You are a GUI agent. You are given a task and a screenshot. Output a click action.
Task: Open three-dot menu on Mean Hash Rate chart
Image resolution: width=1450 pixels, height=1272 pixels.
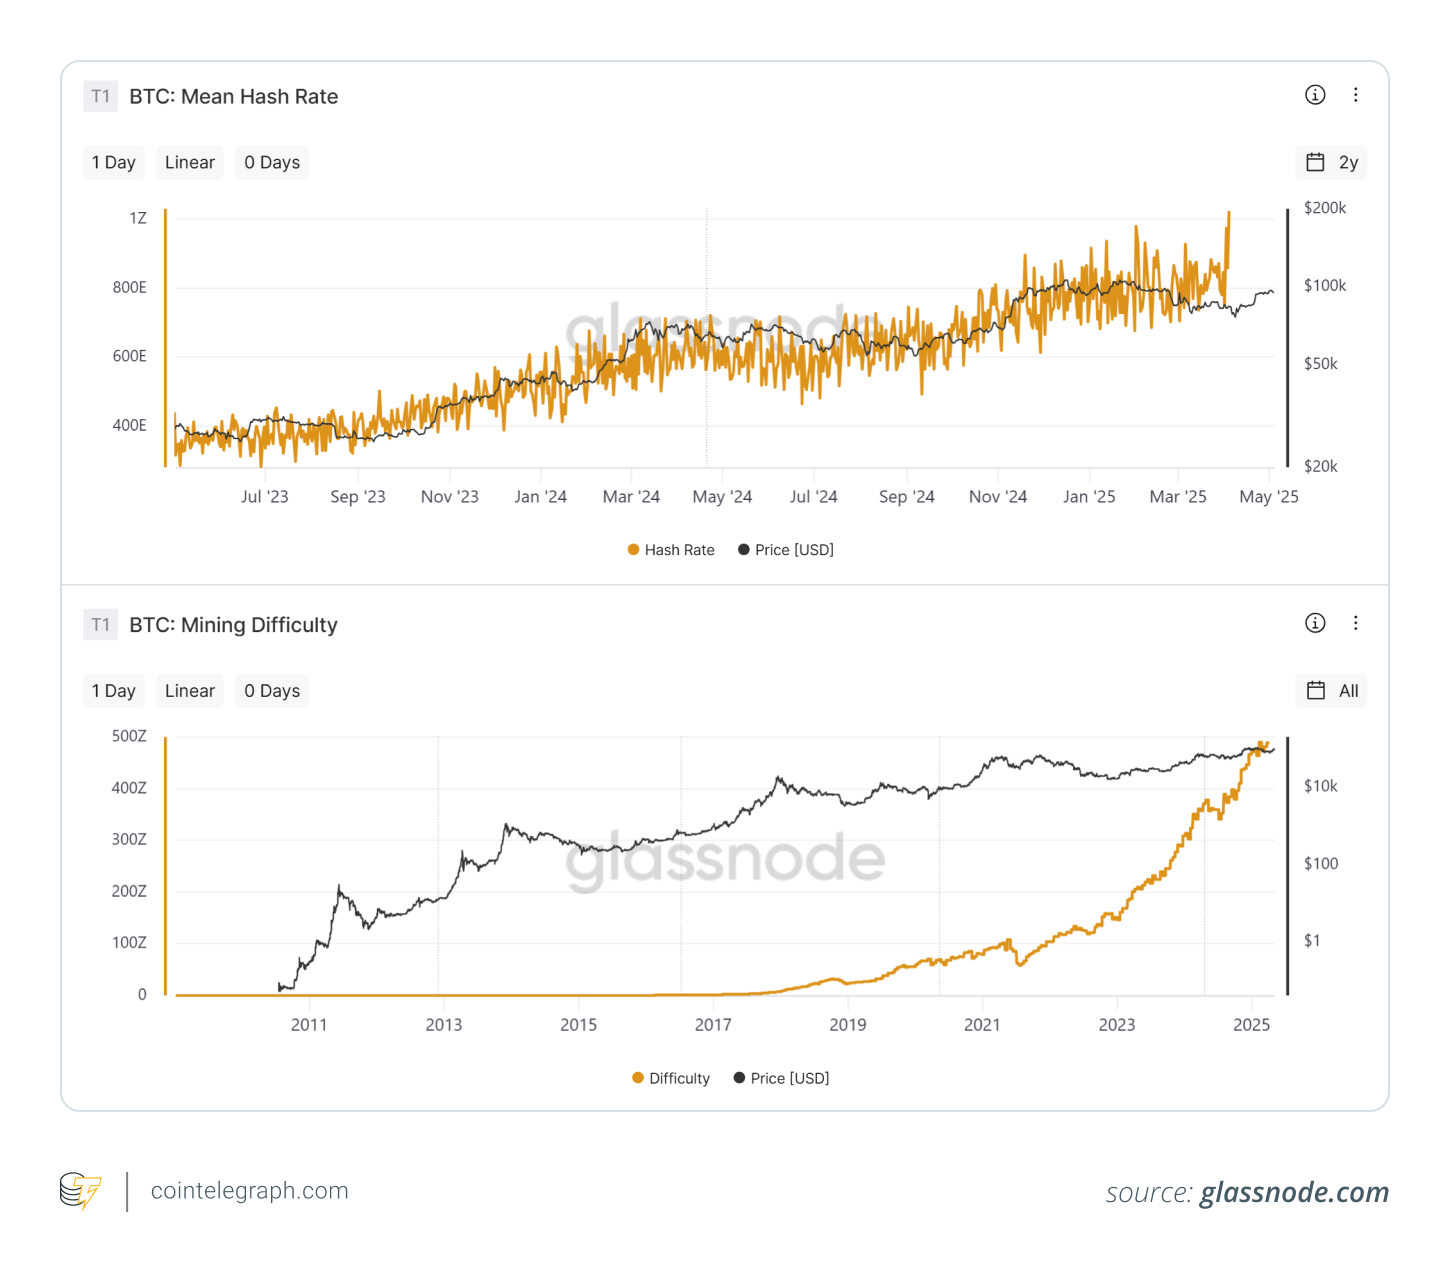point(1356,95)
